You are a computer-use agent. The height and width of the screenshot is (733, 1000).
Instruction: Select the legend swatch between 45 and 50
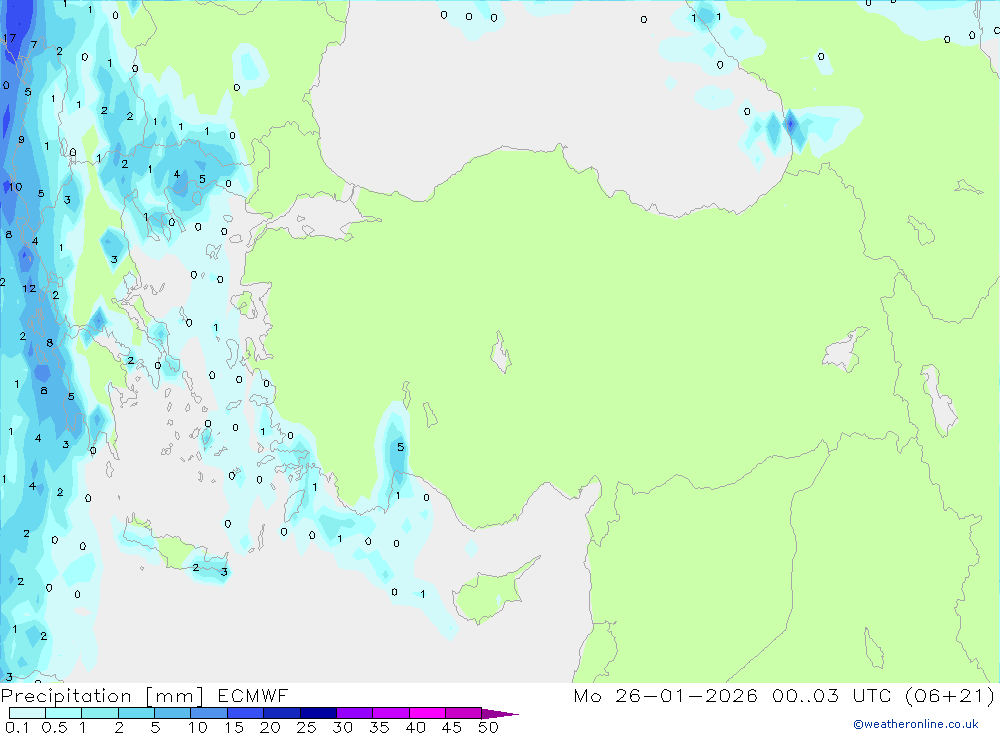tap(463, 713)
